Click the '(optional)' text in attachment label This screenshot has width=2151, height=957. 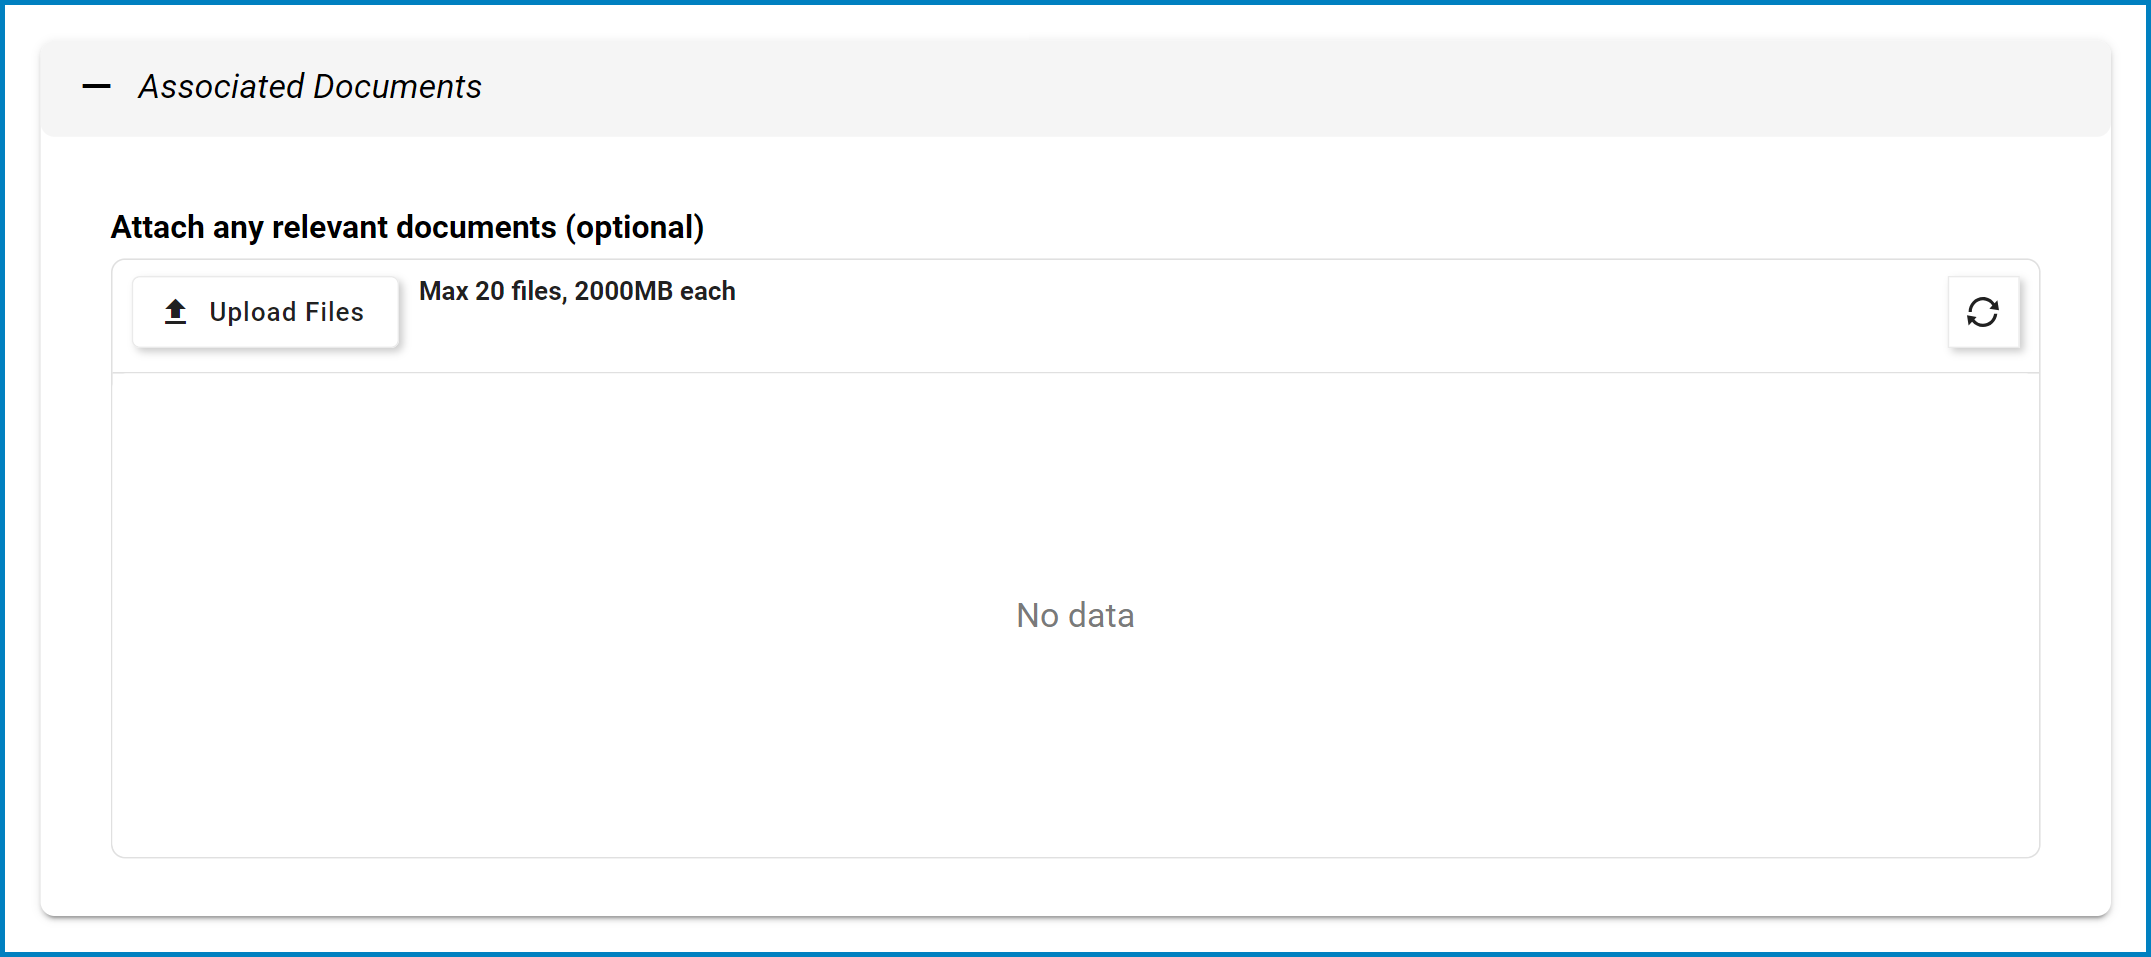(635, 228)
